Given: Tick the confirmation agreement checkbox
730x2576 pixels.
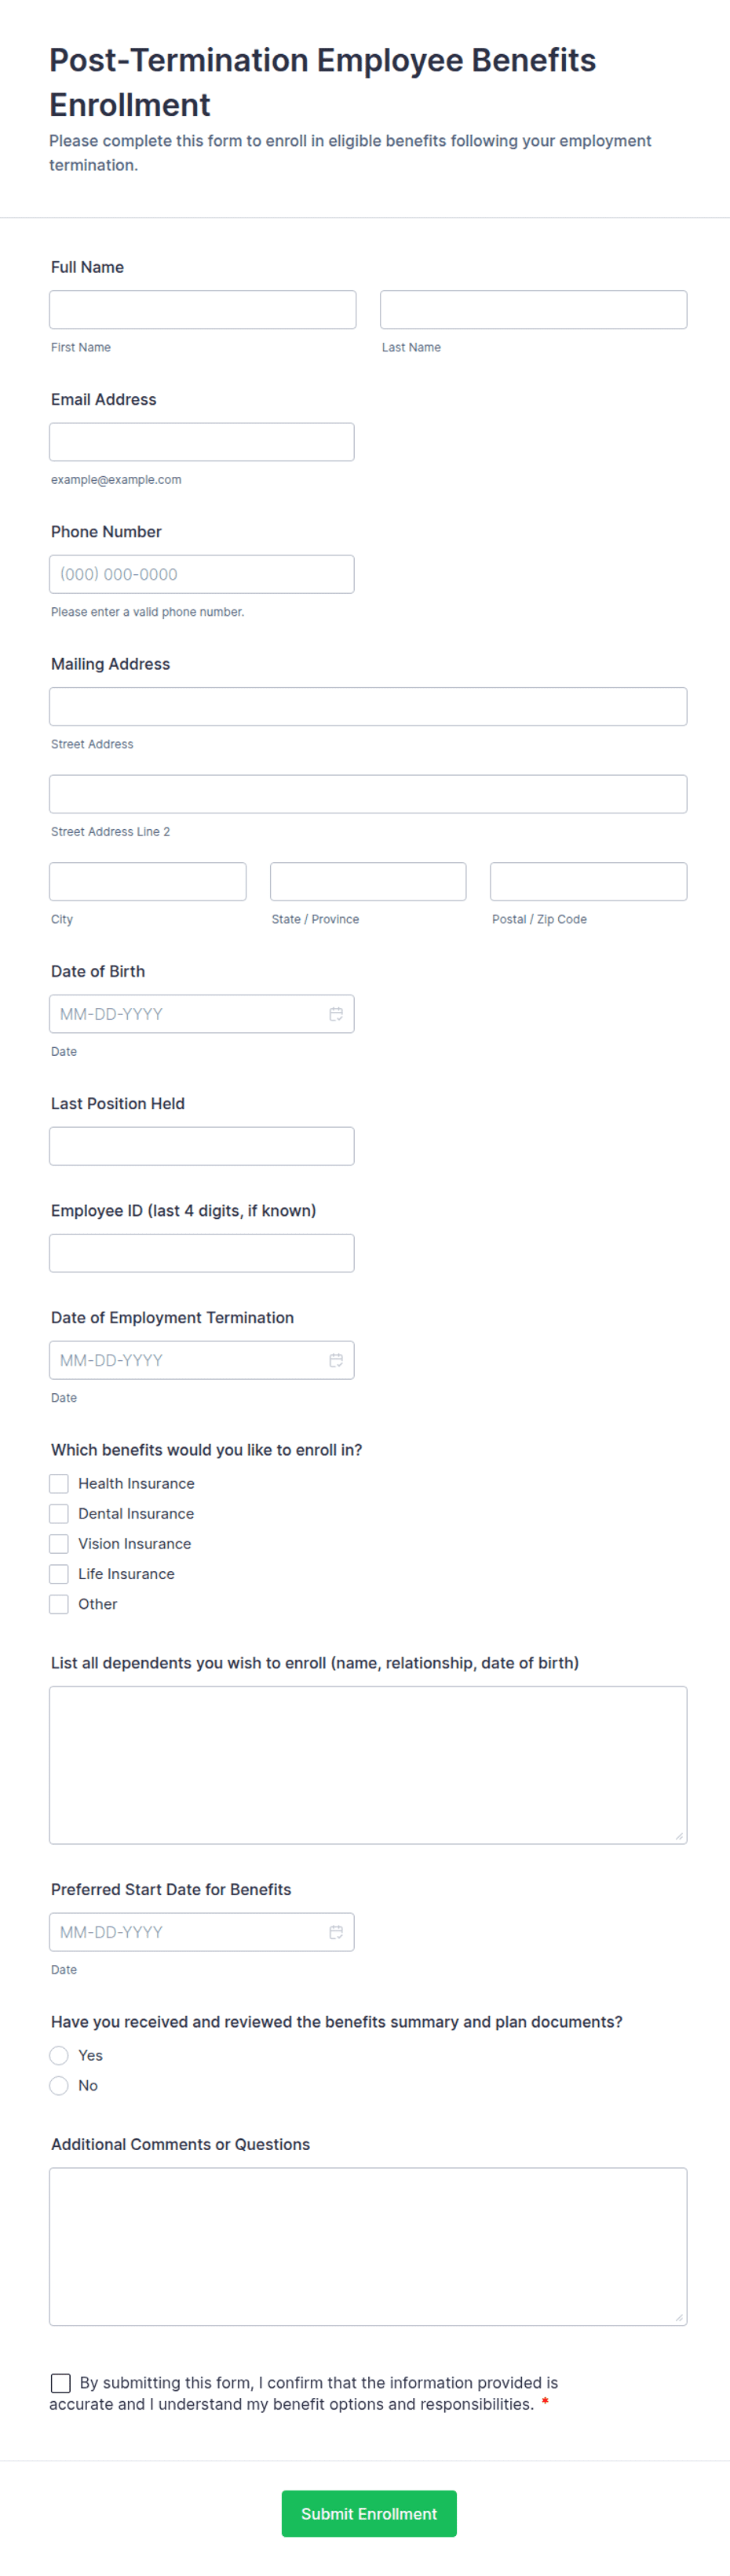Looking at the screenshot, I should click(x=61, y=2383).
